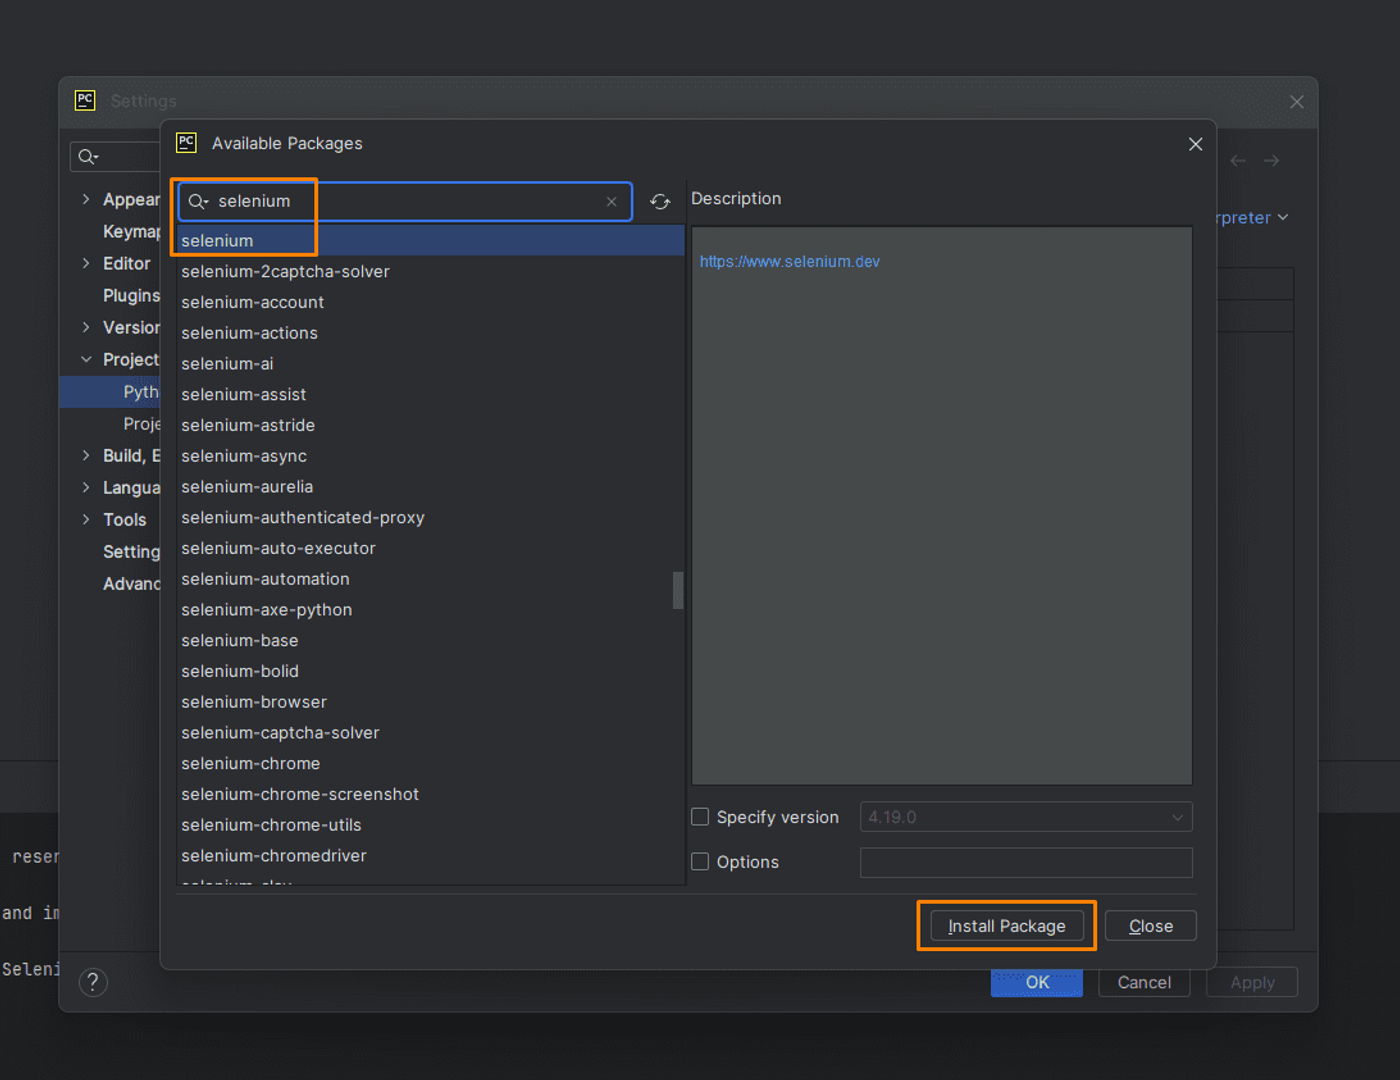Expand the Languages settings node
The image size is (1400, 1080).
click(x=86, y=488)
